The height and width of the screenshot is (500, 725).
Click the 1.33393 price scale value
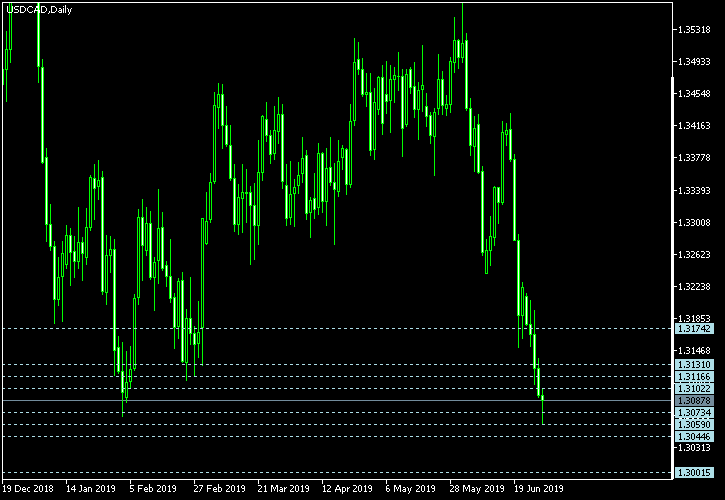(694, 191)
